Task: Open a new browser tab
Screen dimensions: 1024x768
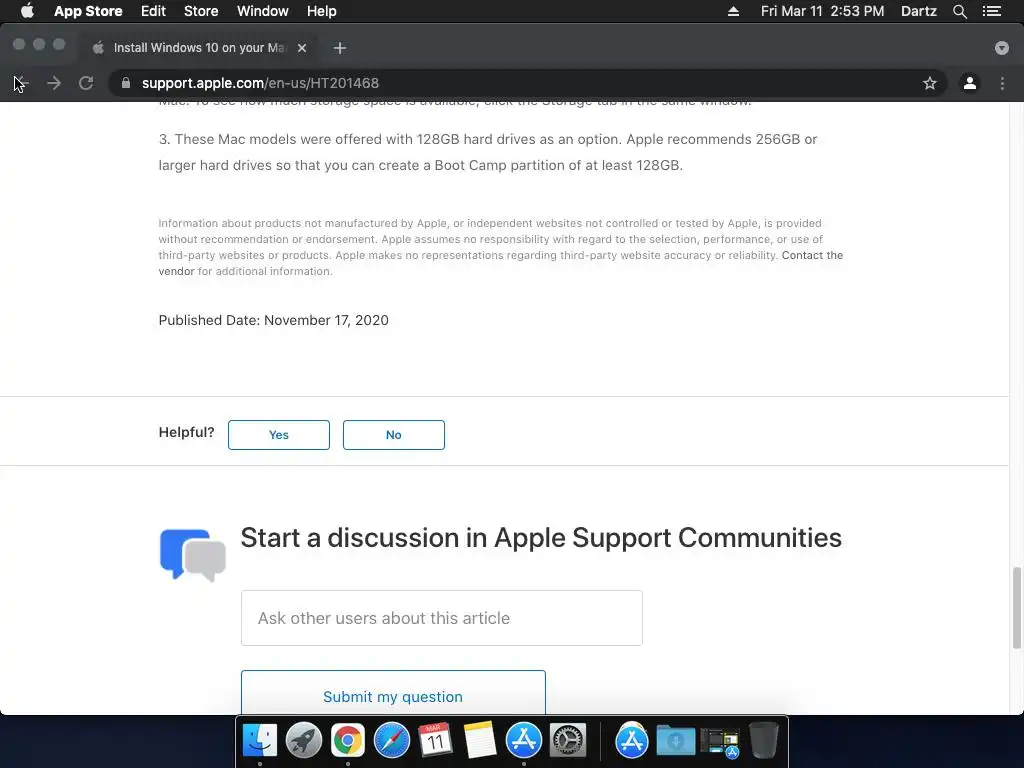Action: click(x=340, y=48)
